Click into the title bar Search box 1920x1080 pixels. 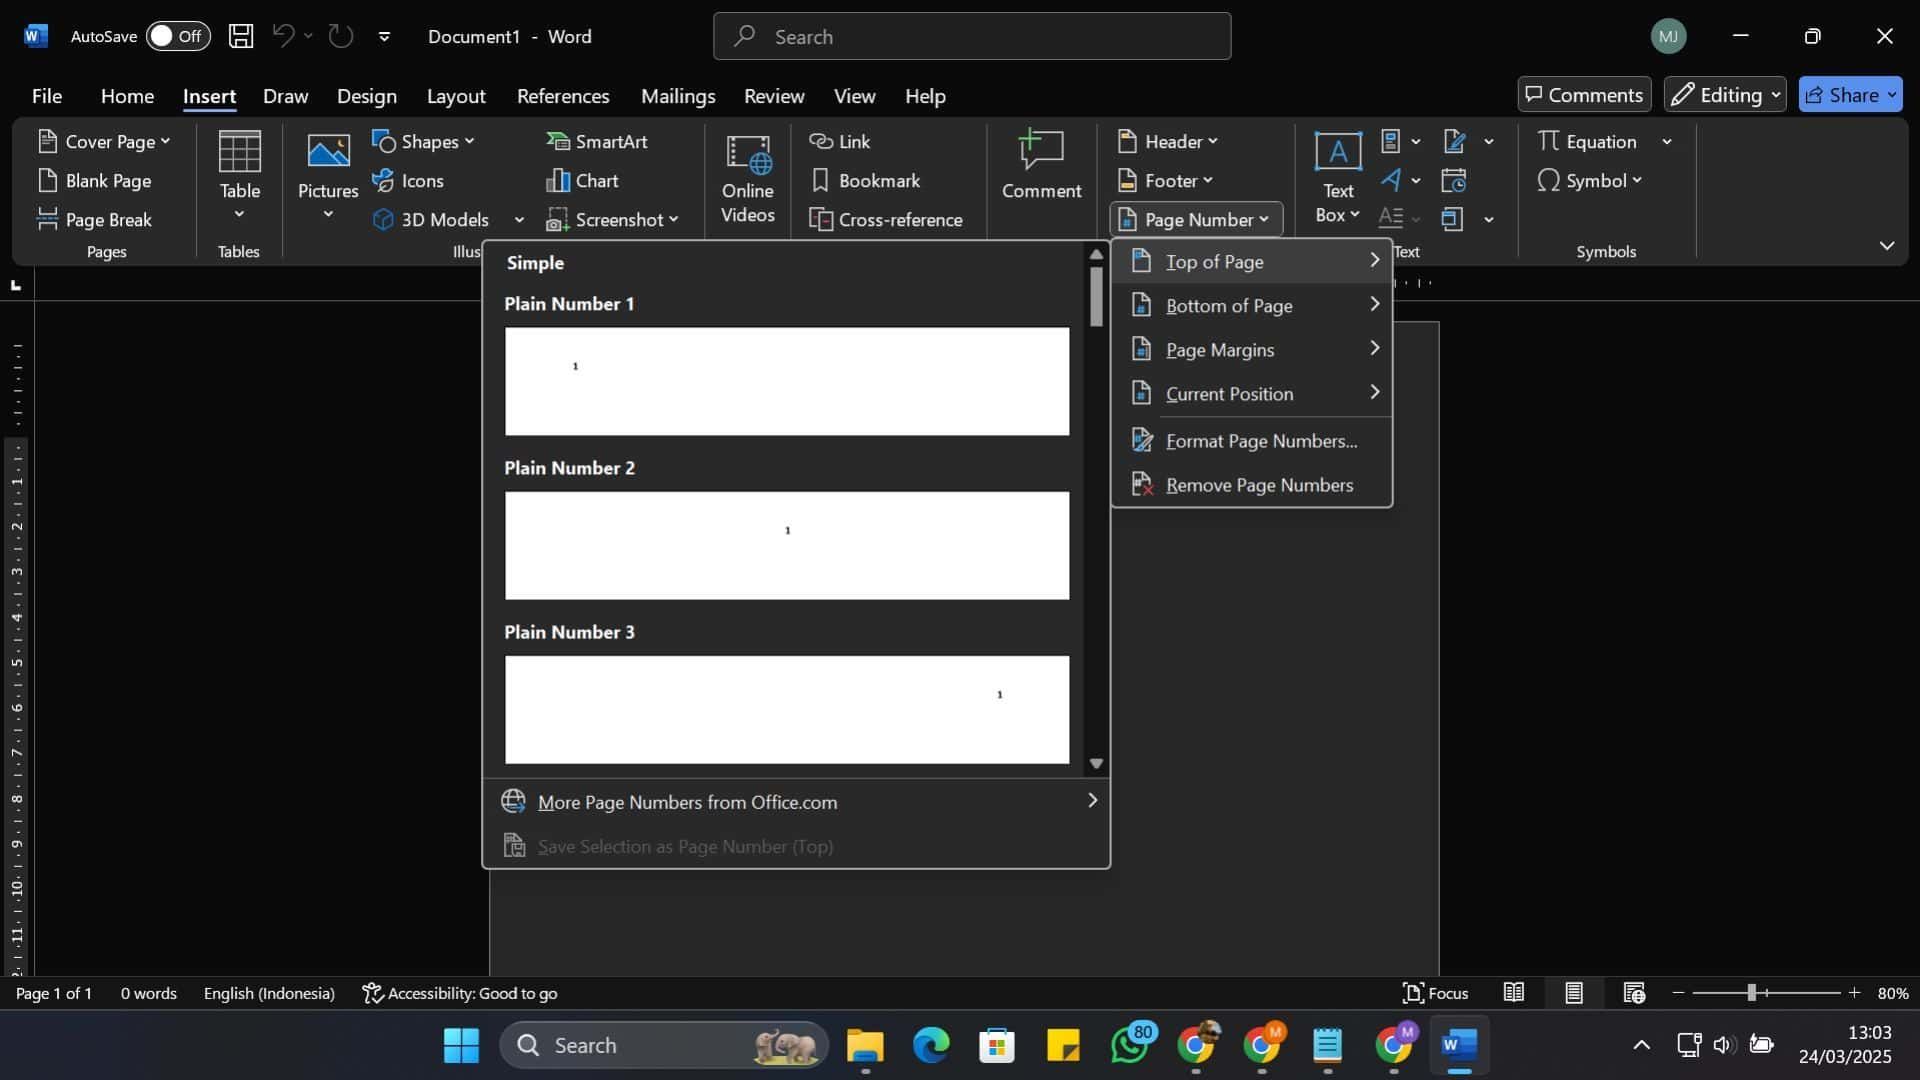coord(972,36)
